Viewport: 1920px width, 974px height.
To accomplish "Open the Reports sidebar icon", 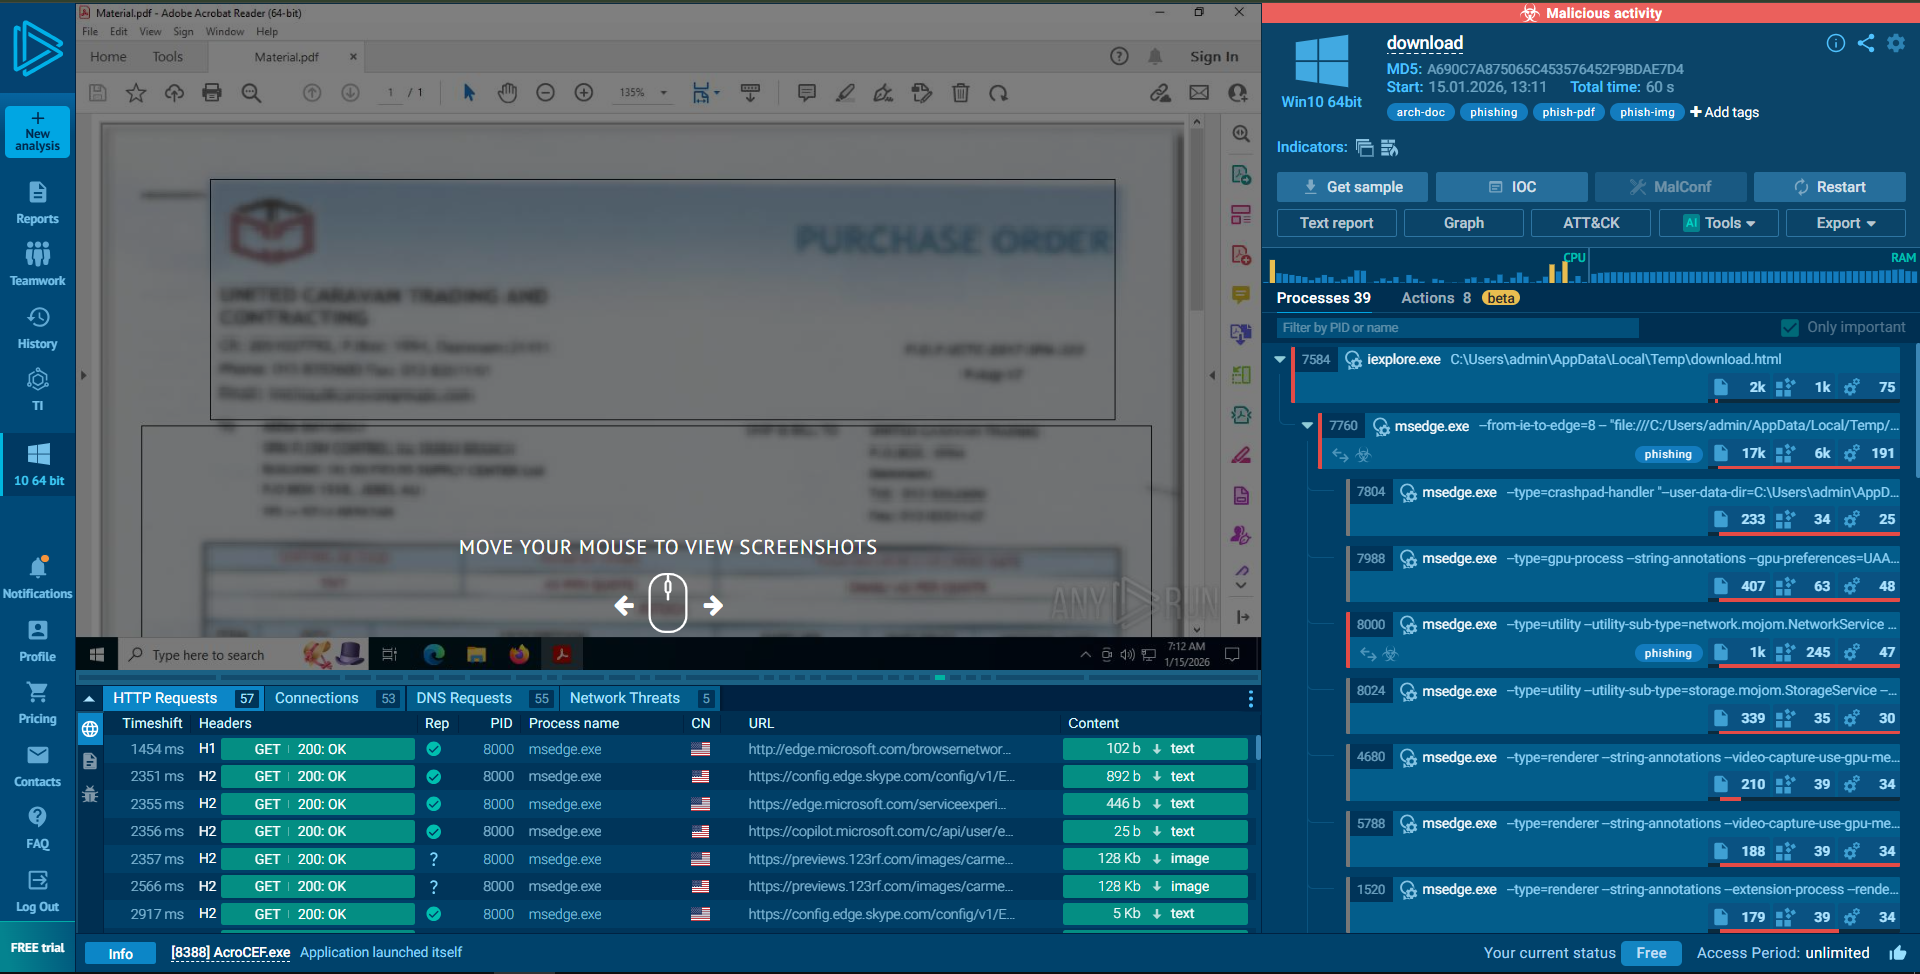I will (37, 203).
